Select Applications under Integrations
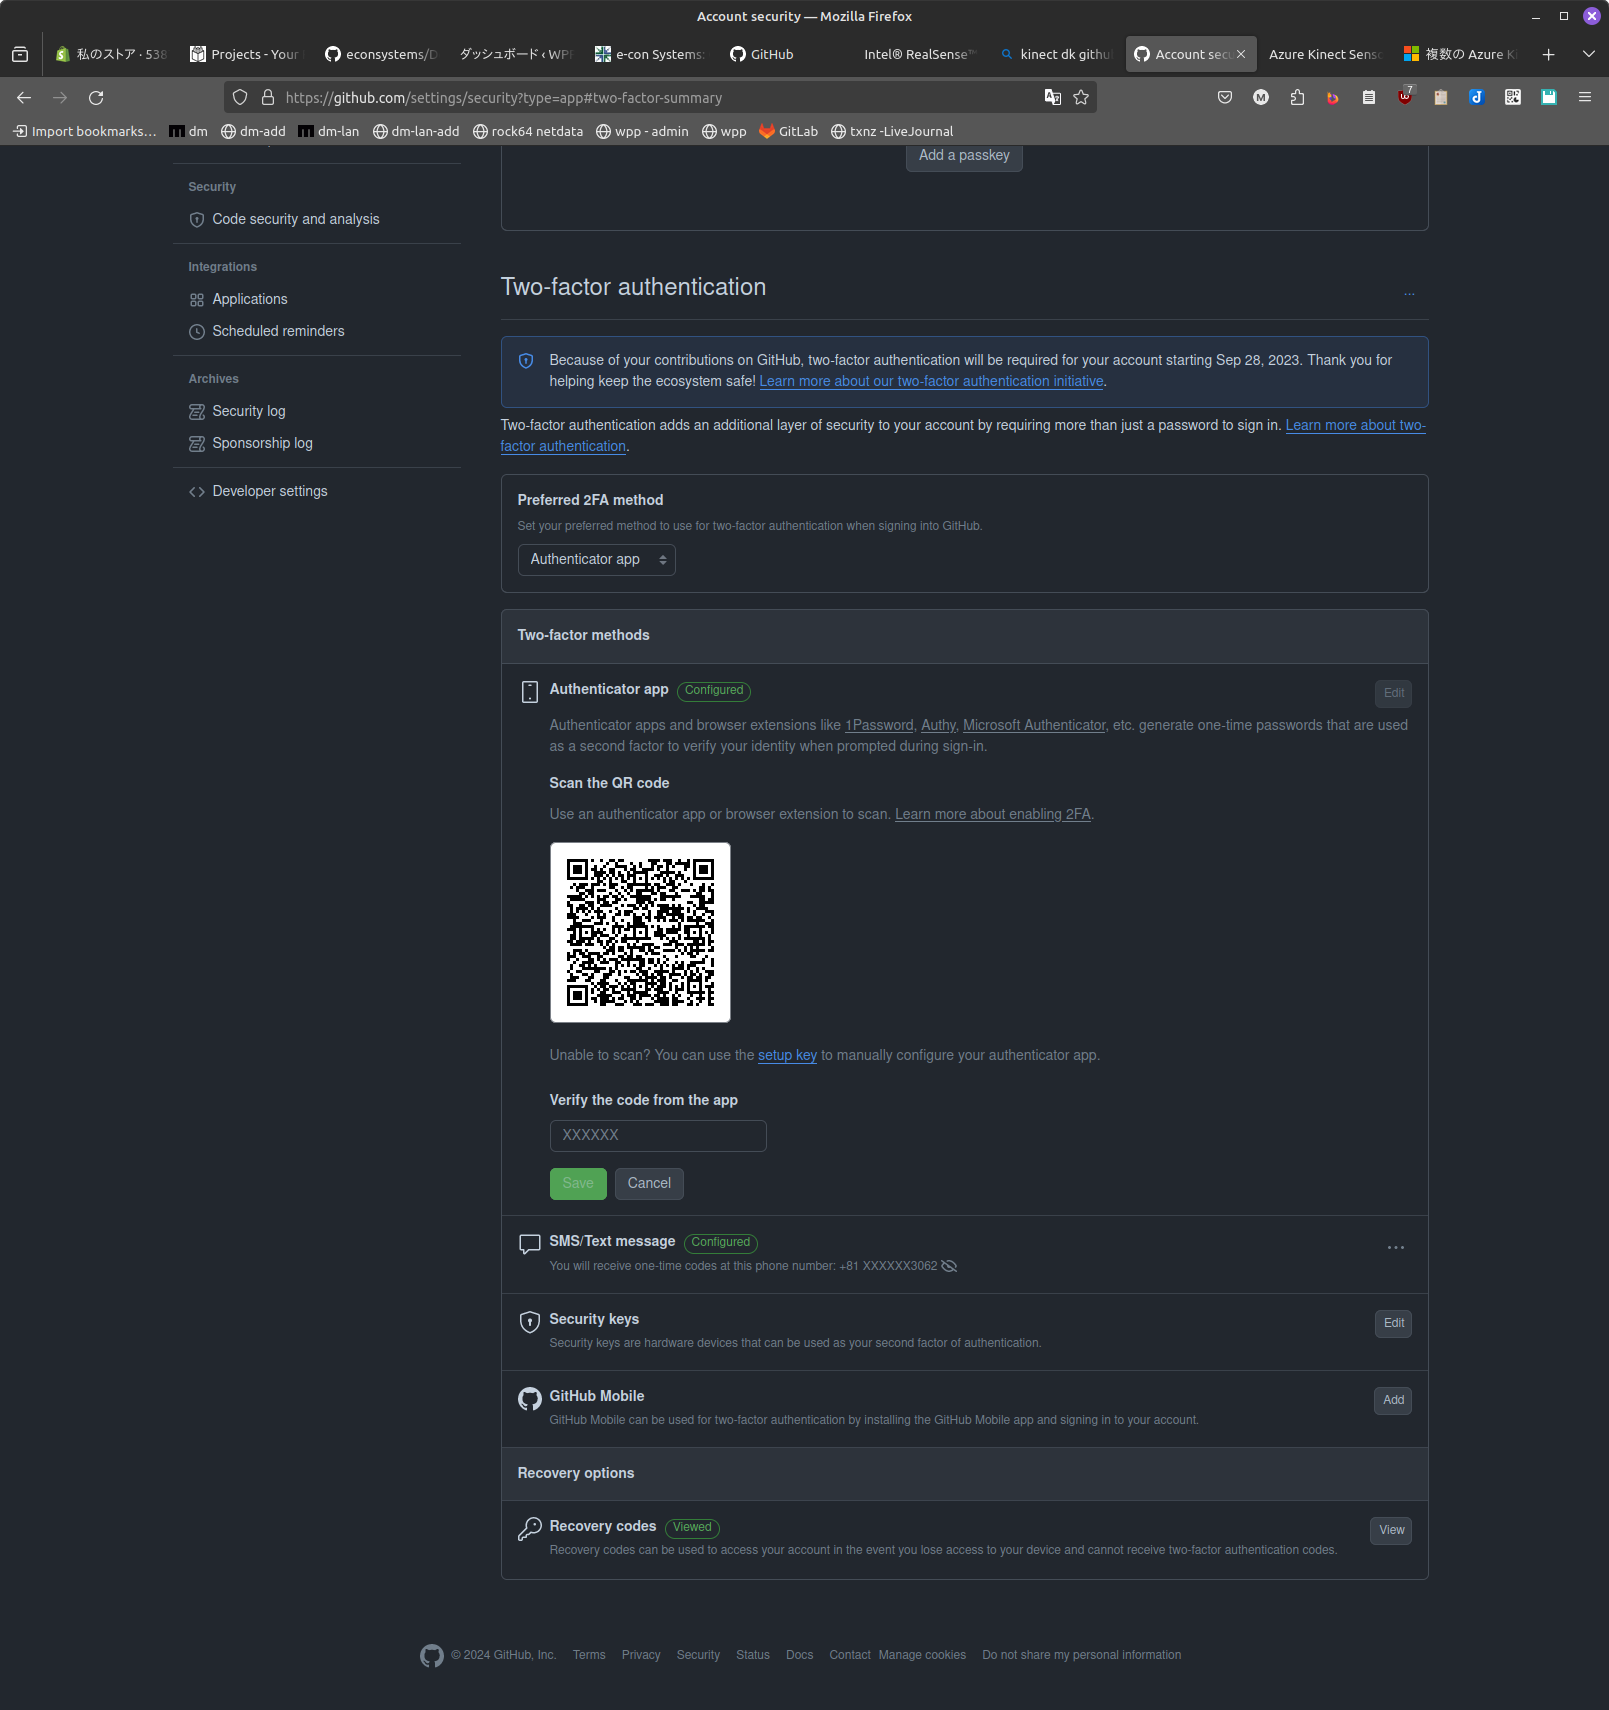 pos(249,299)
